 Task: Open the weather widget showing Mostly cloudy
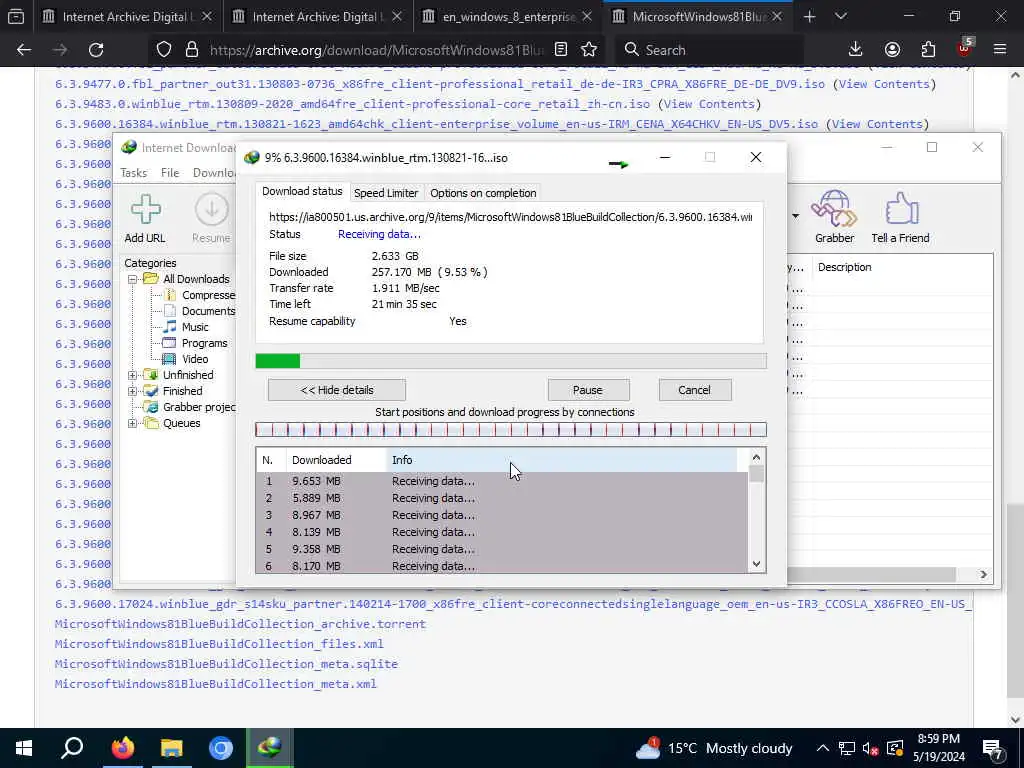pos(713,748)
